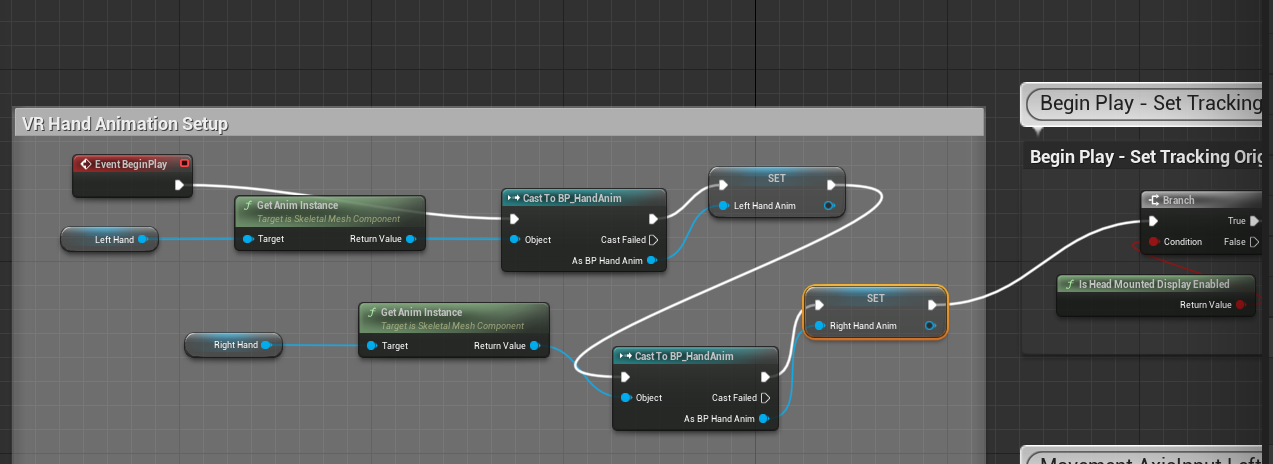Click As BP Hand Anim pin of upper cast node
The image size is (1273, 464).
[x=652, y=260]
